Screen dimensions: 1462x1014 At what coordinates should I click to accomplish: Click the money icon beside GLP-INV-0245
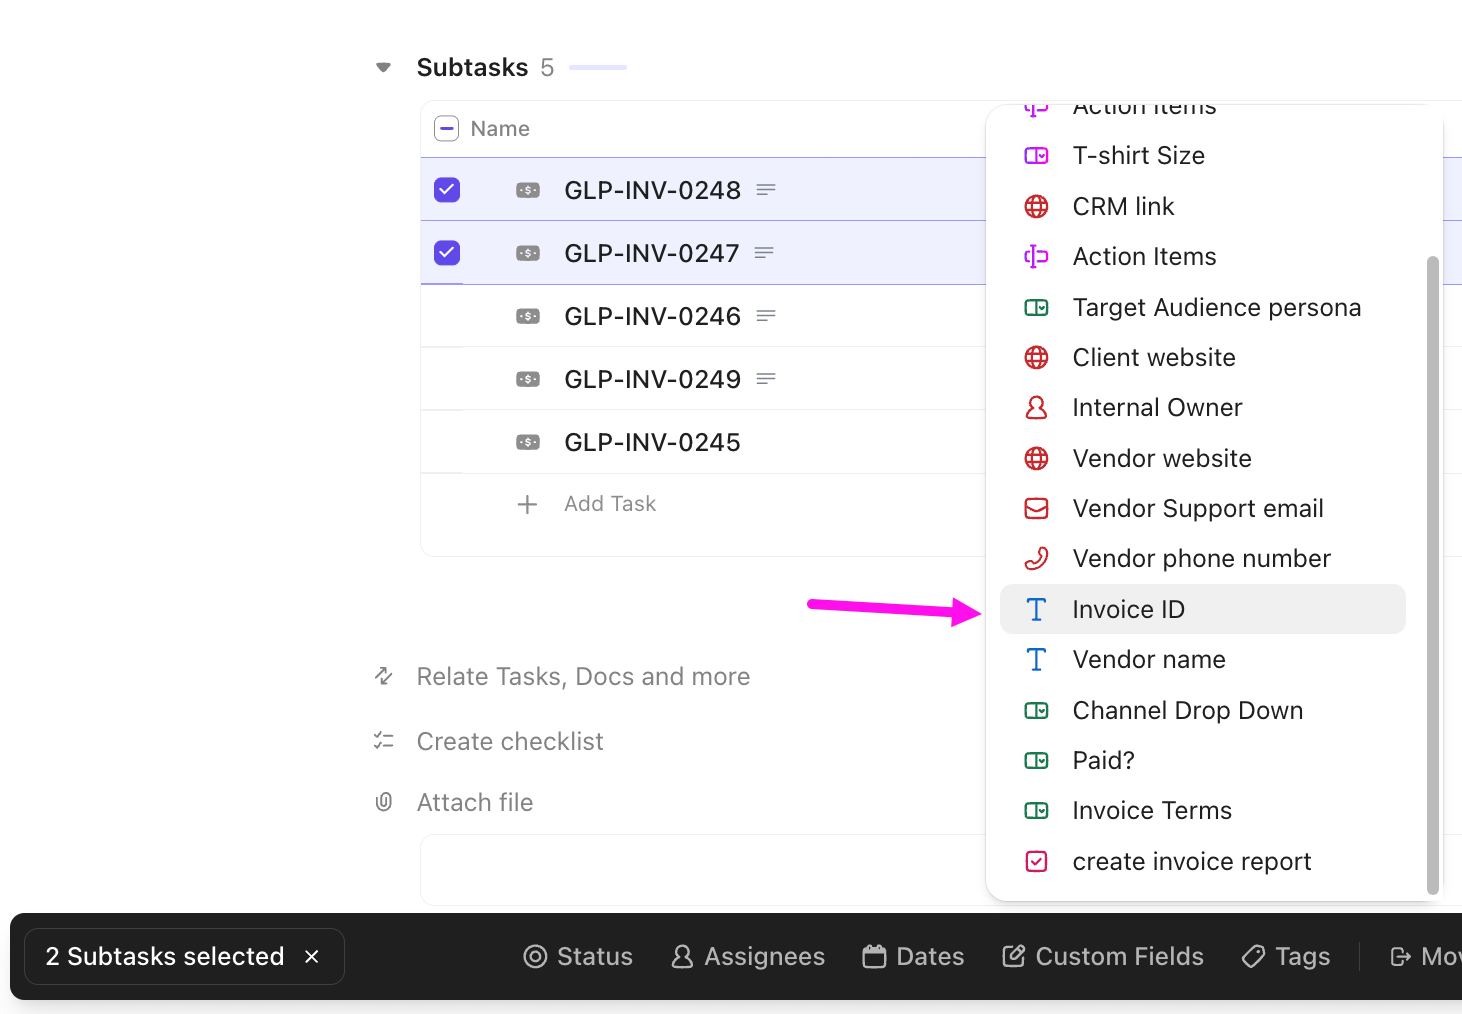click(x=527, y=441)
